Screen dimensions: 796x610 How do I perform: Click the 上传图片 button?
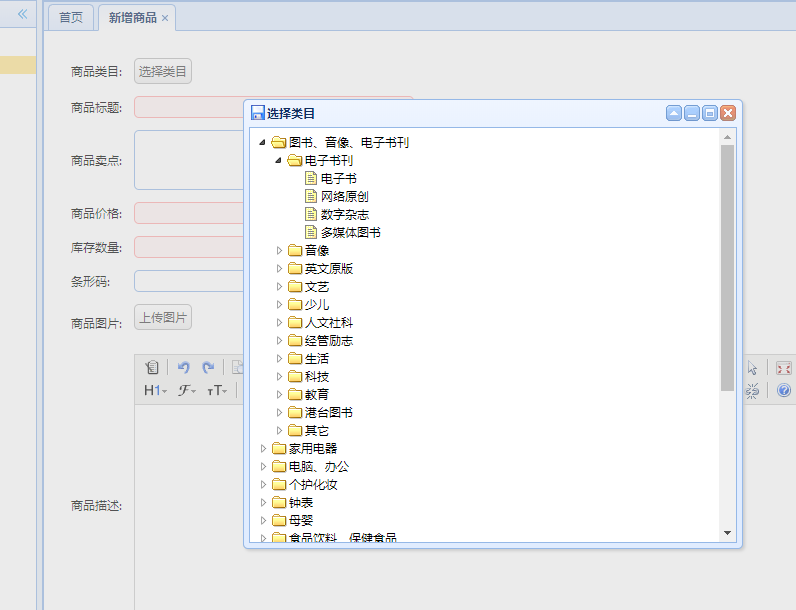(x=163, y=318)
